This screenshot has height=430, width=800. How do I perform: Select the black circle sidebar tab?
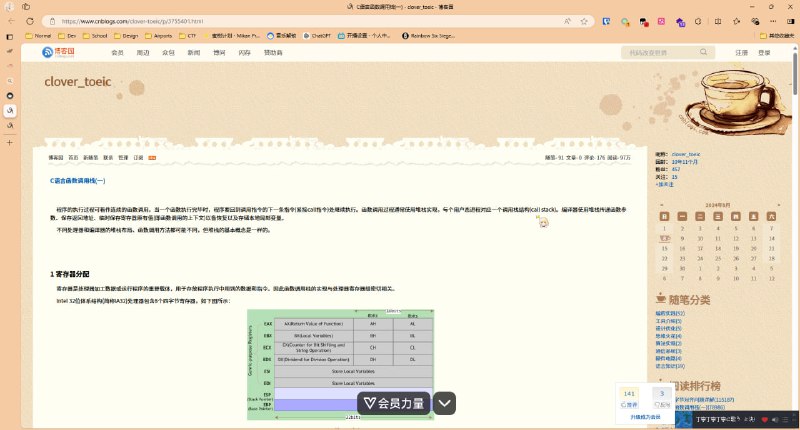[10, 96]
